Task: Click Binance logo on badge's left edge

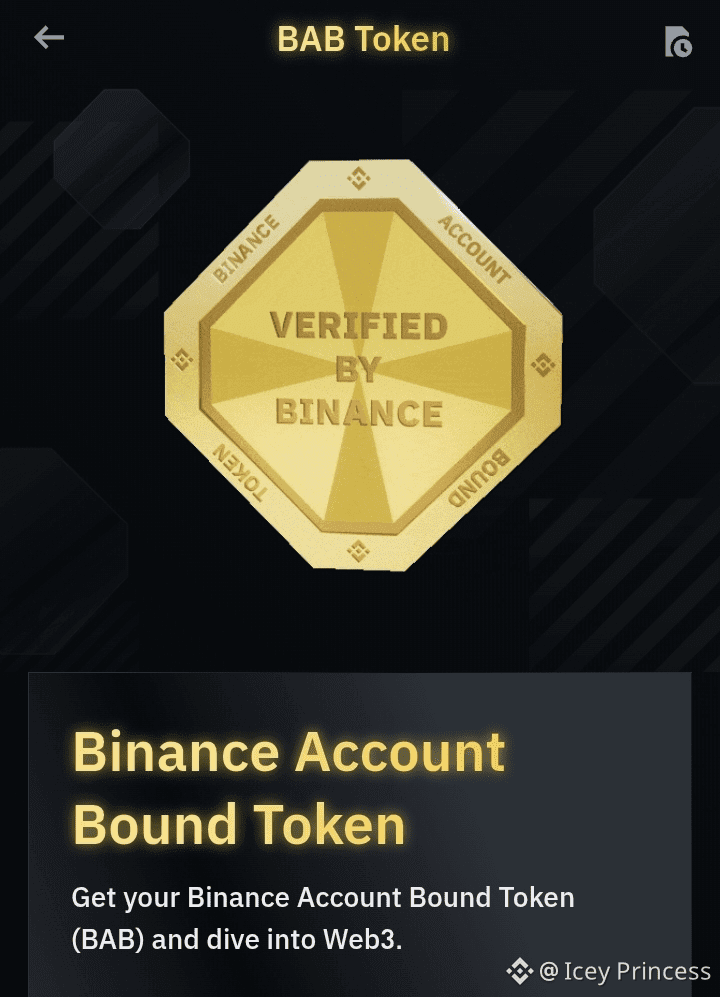Action: (183, 359)
